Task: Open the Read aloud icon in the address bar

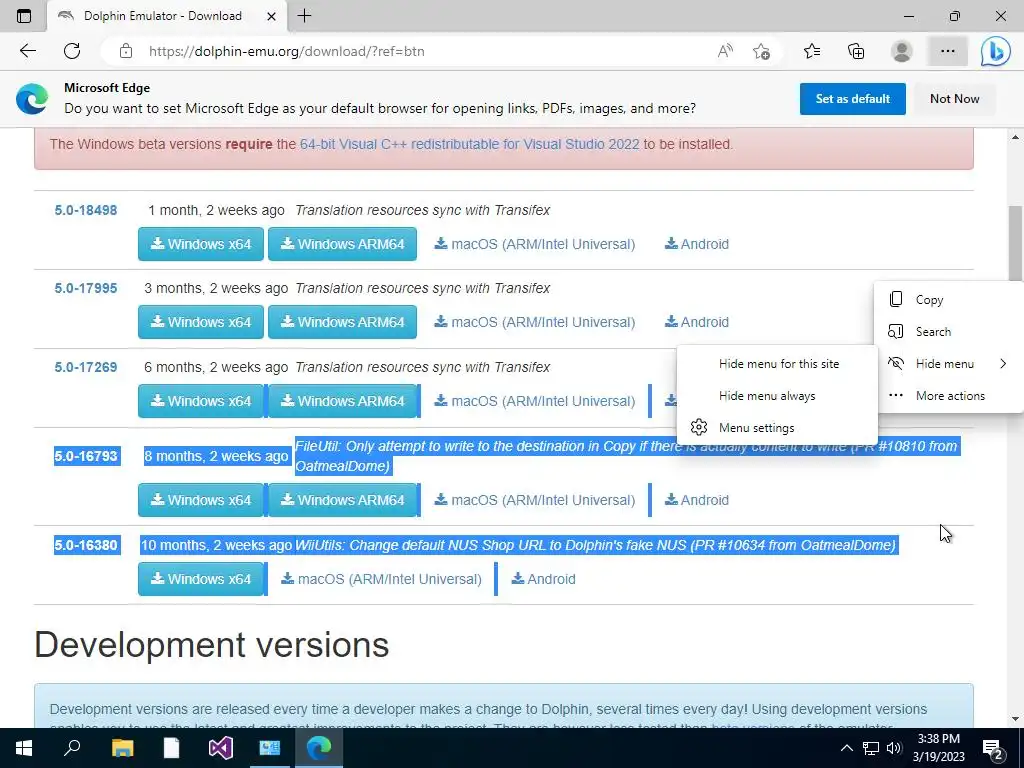Action: pos(725,51)
